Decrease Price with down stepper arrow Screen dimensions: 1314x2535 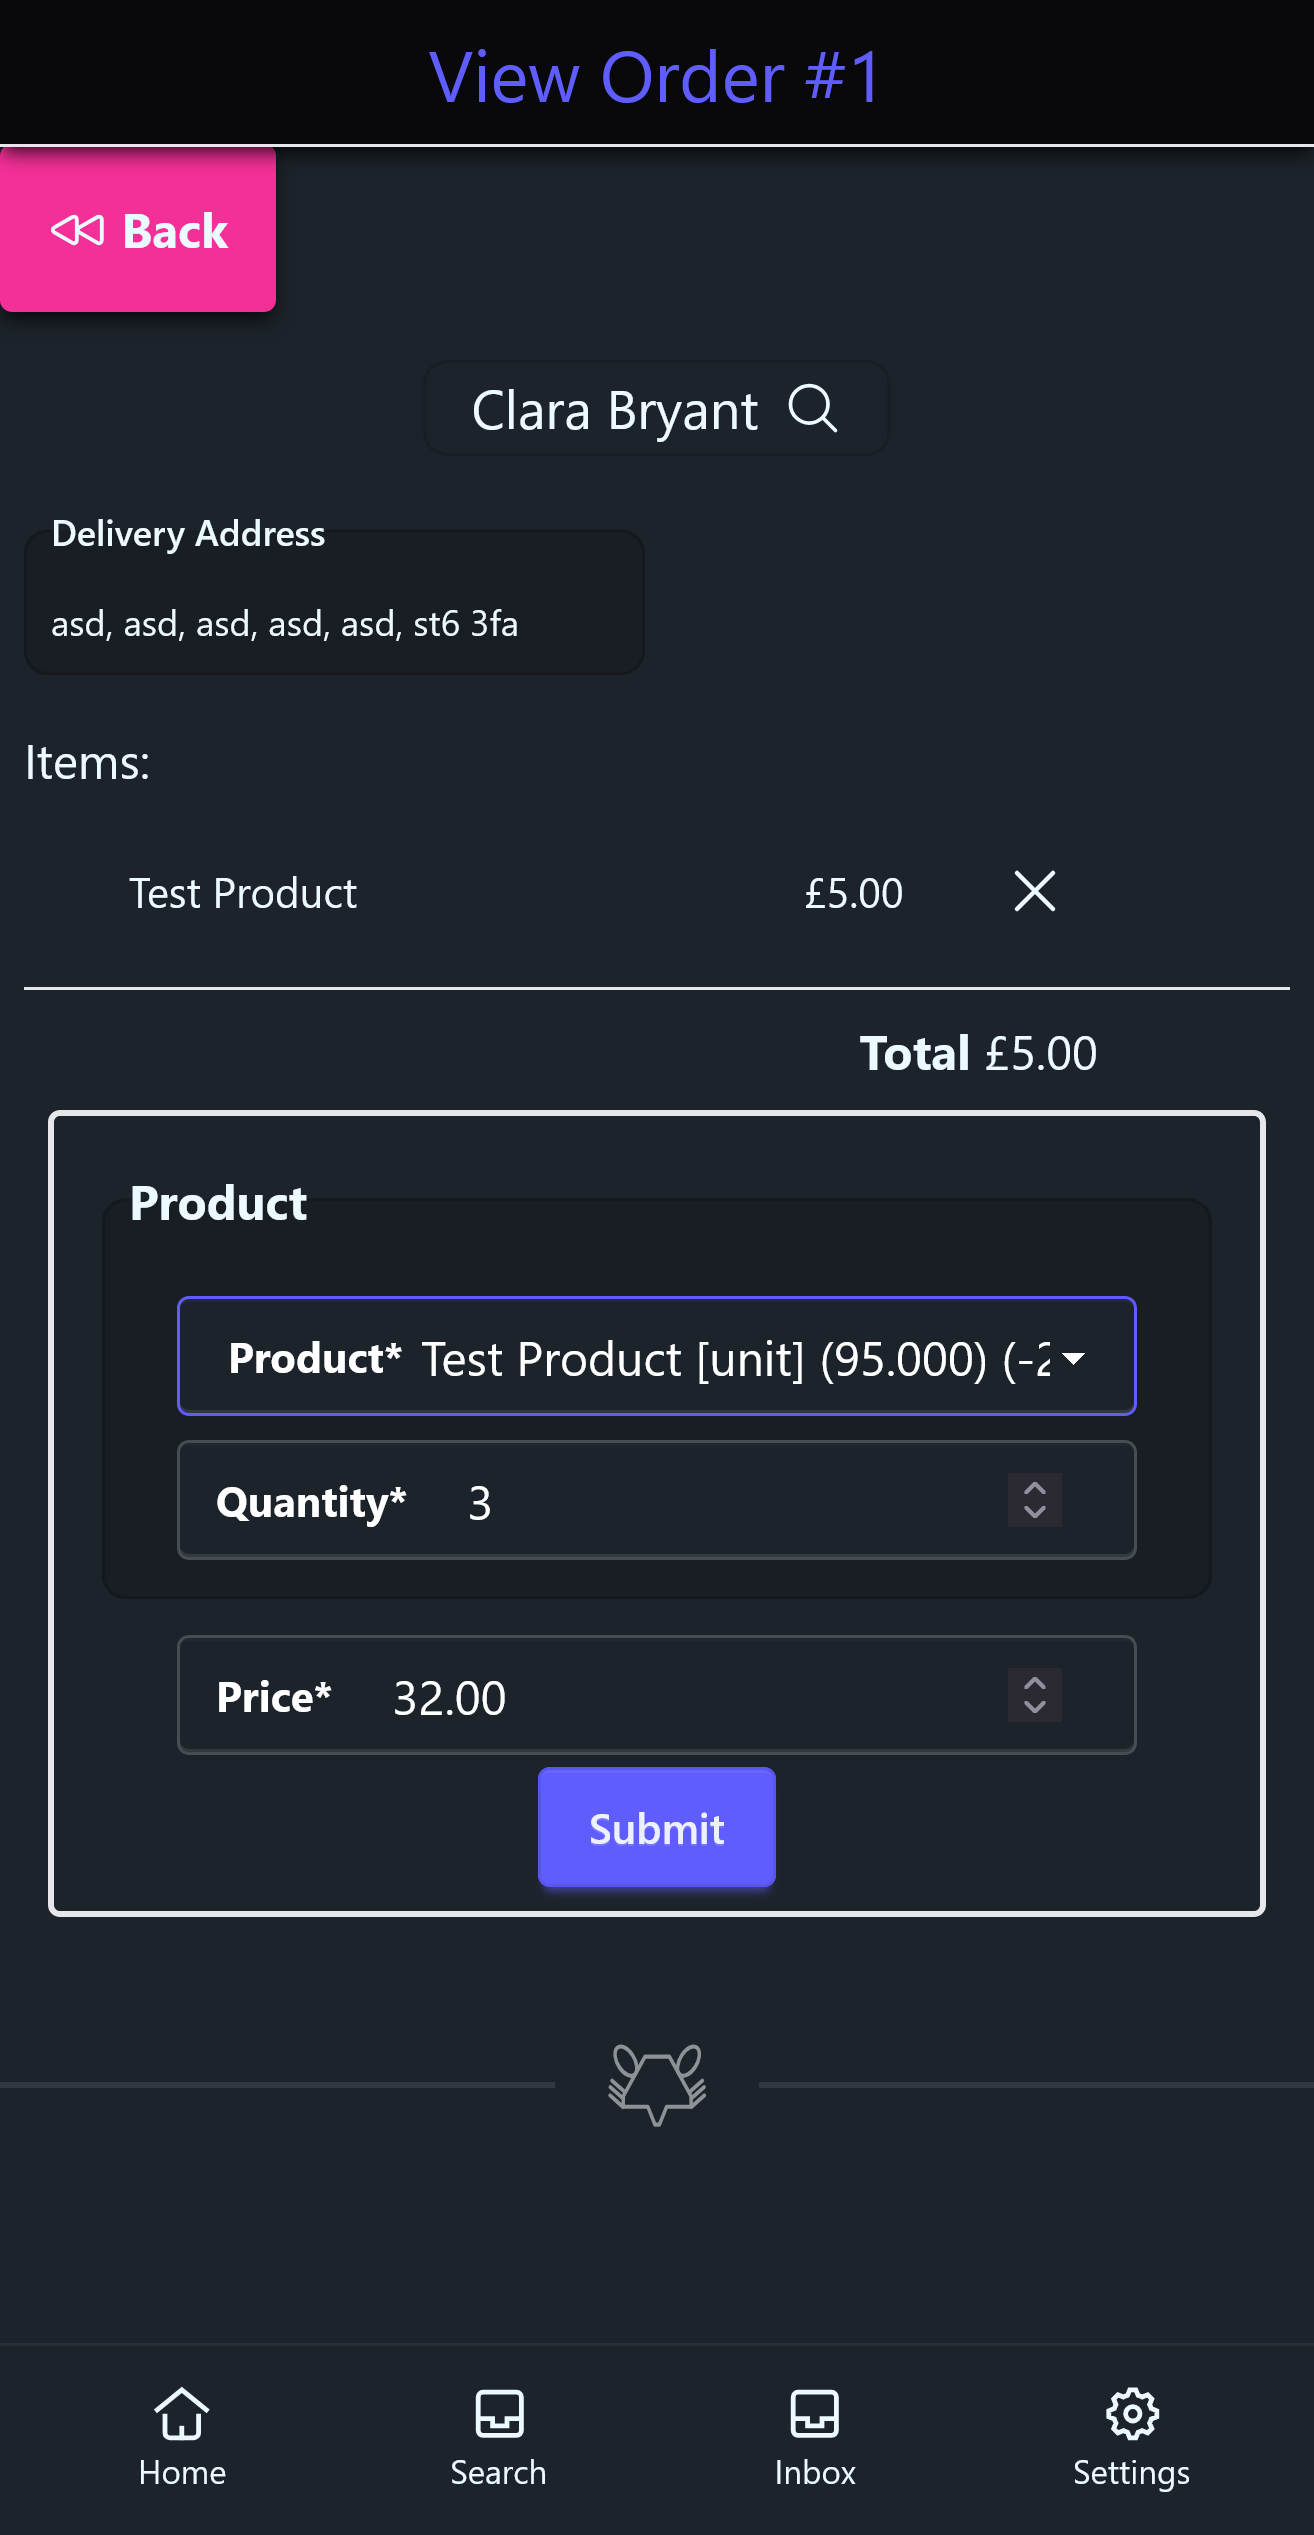(x=1035, y=1707)
